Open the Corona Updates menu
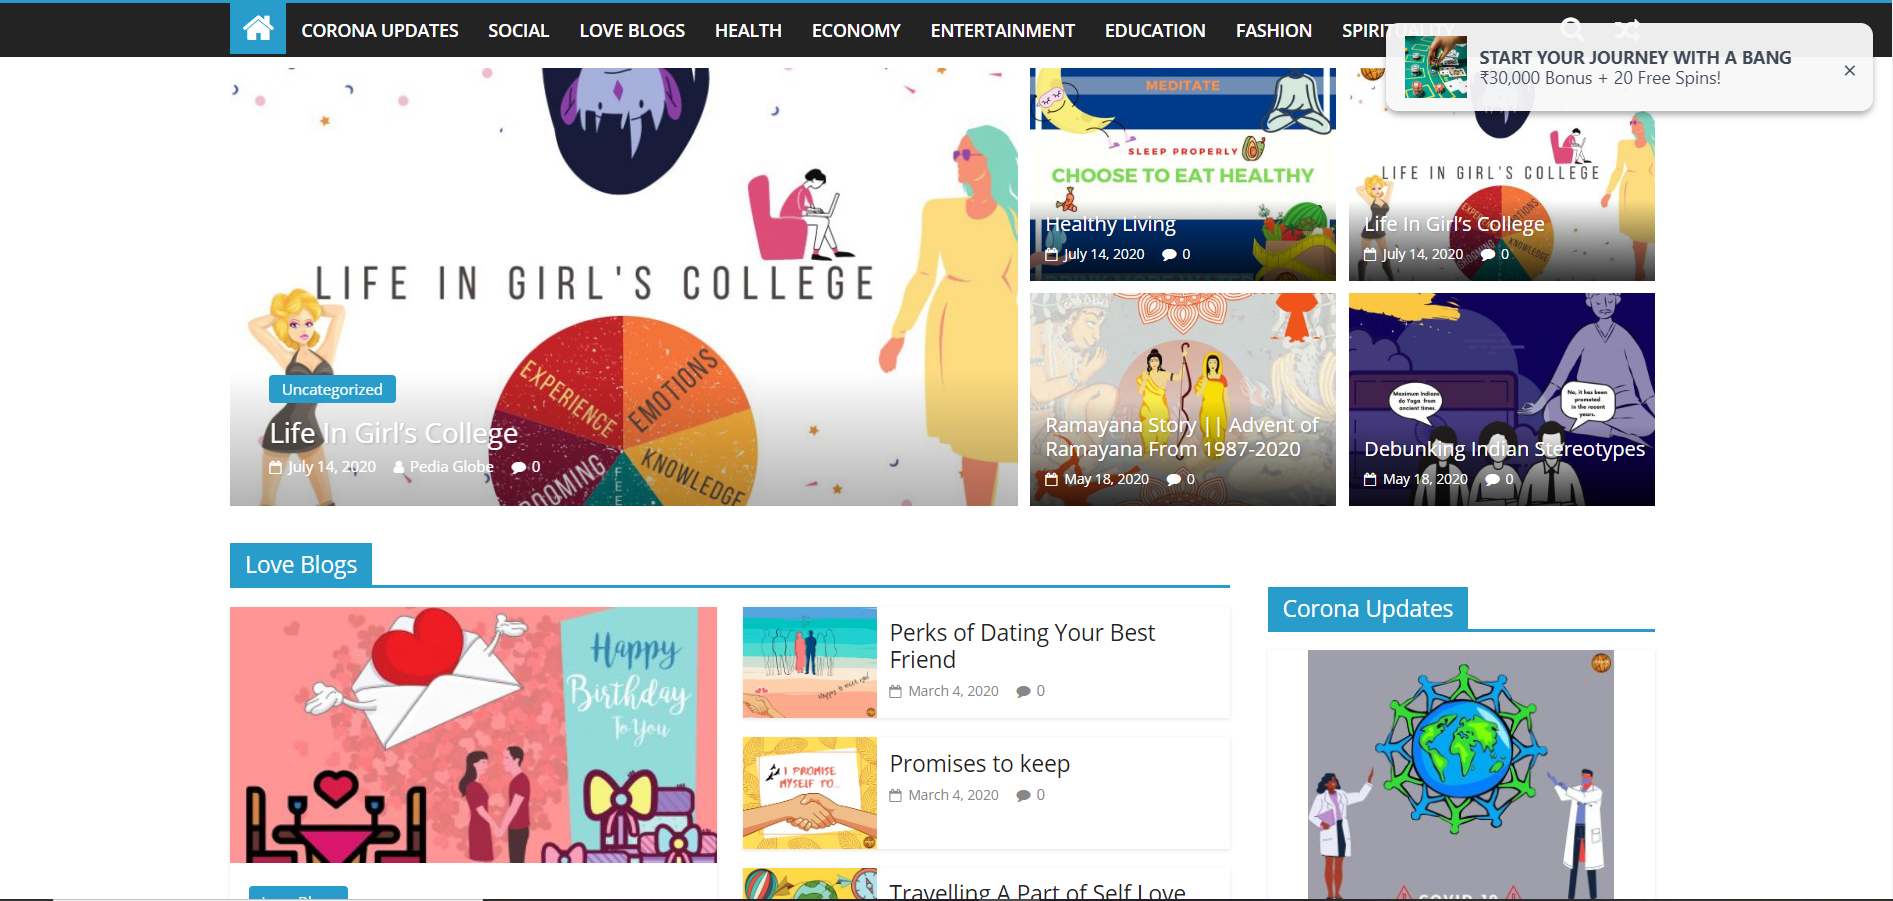The width and height of the screenshot is (1893, 901). [380, 31]
